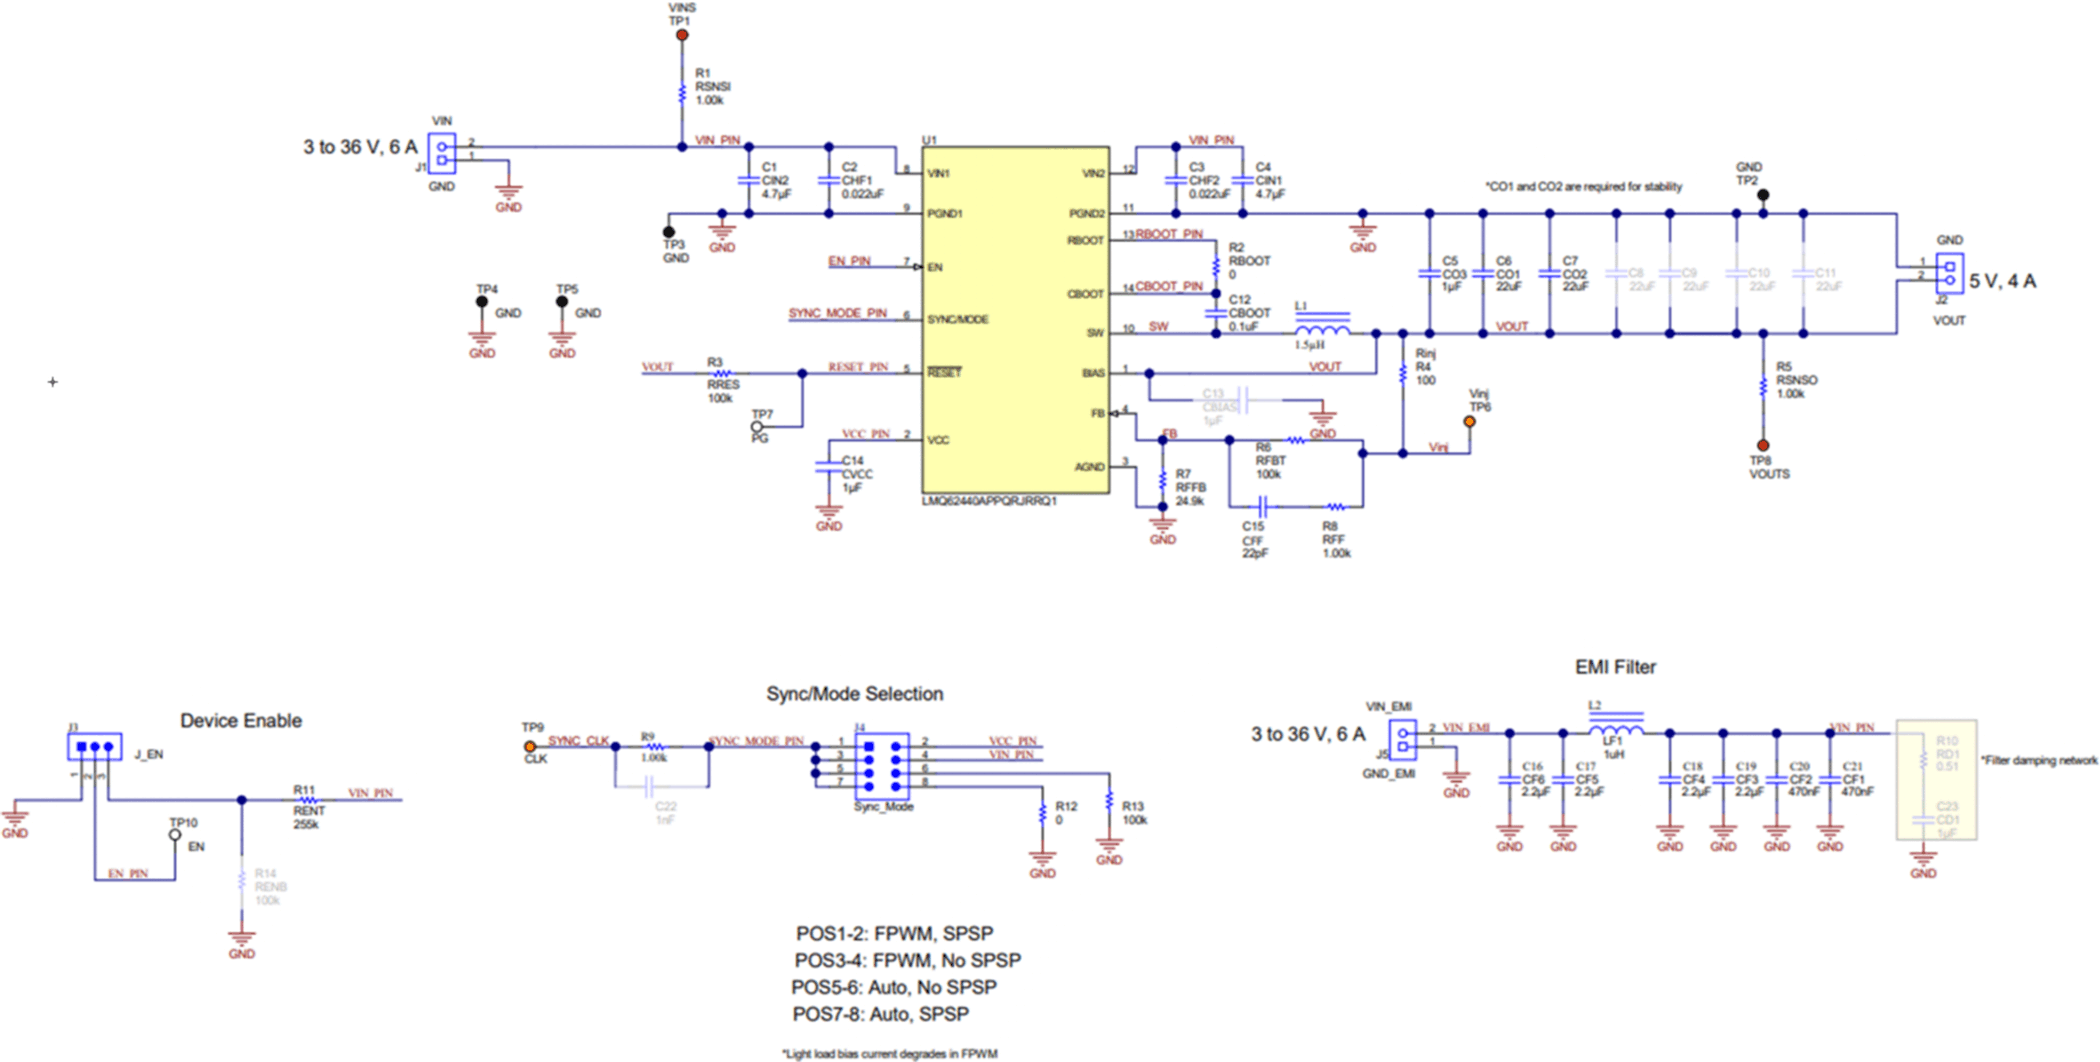The height and width of the screenshot is (1062, 2100).
Task: Click the J1 VIN input connector symbol
Action: tap(442, 153)
